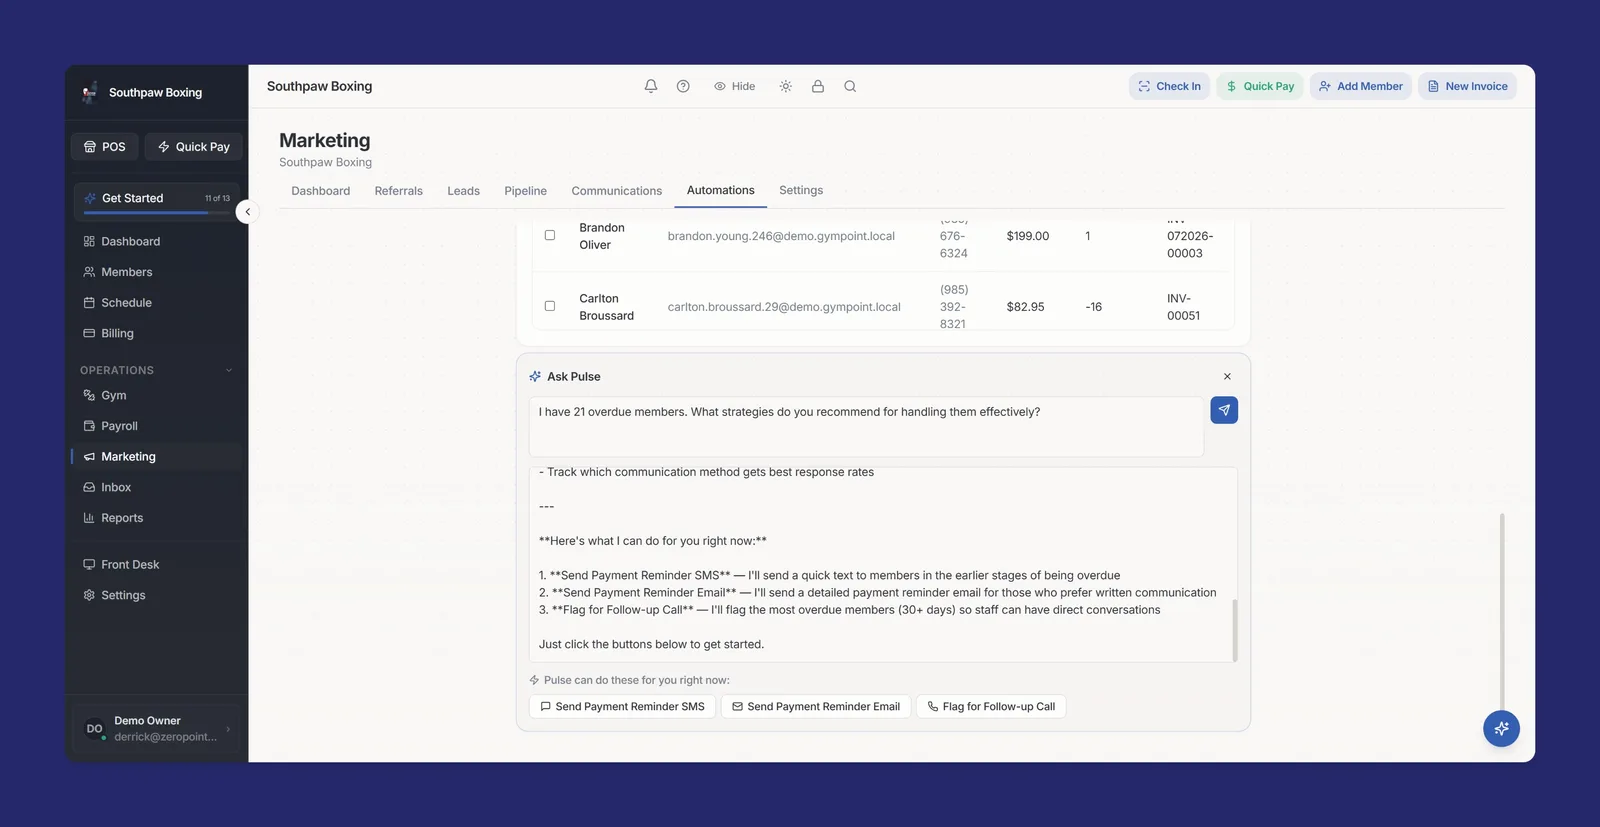Open POS from the sidebar

pyautogui.click(x=105, y=147)
